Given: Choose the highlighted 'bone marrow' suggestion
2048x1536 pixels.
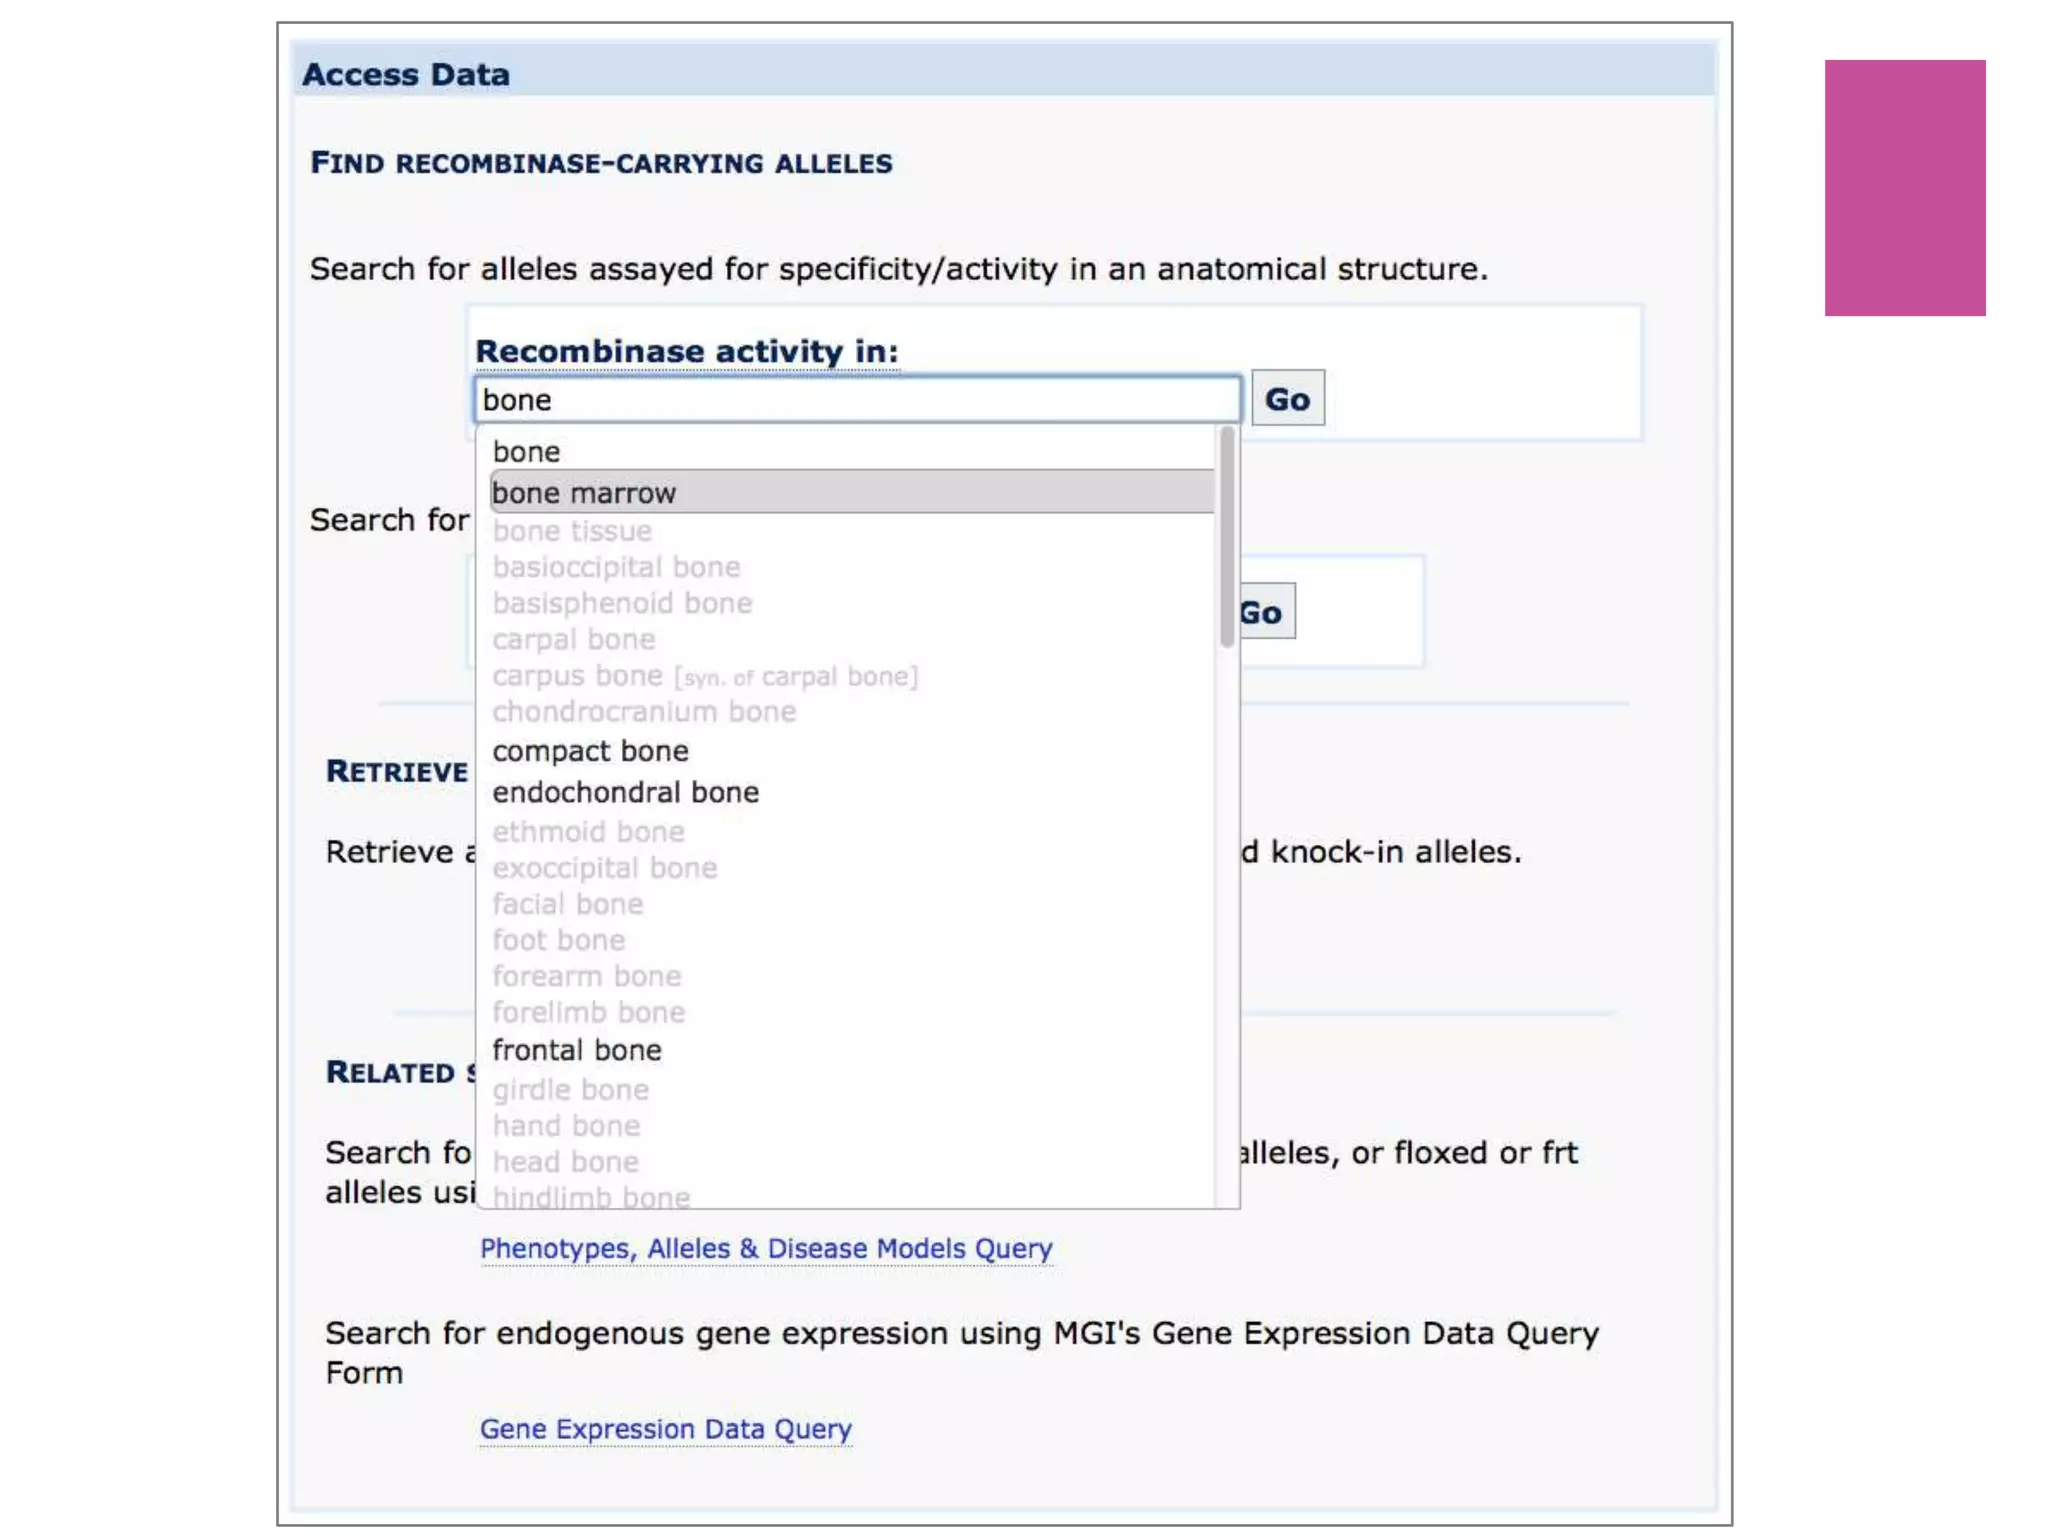Looking at the screenshot, I should click(x=584, y=493).
